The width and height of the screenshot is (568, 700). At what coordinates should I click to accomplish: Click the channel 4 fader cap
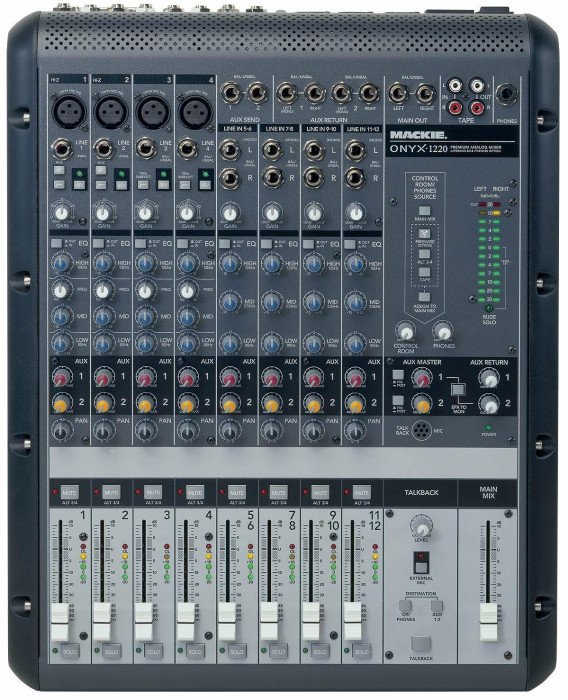186,623
